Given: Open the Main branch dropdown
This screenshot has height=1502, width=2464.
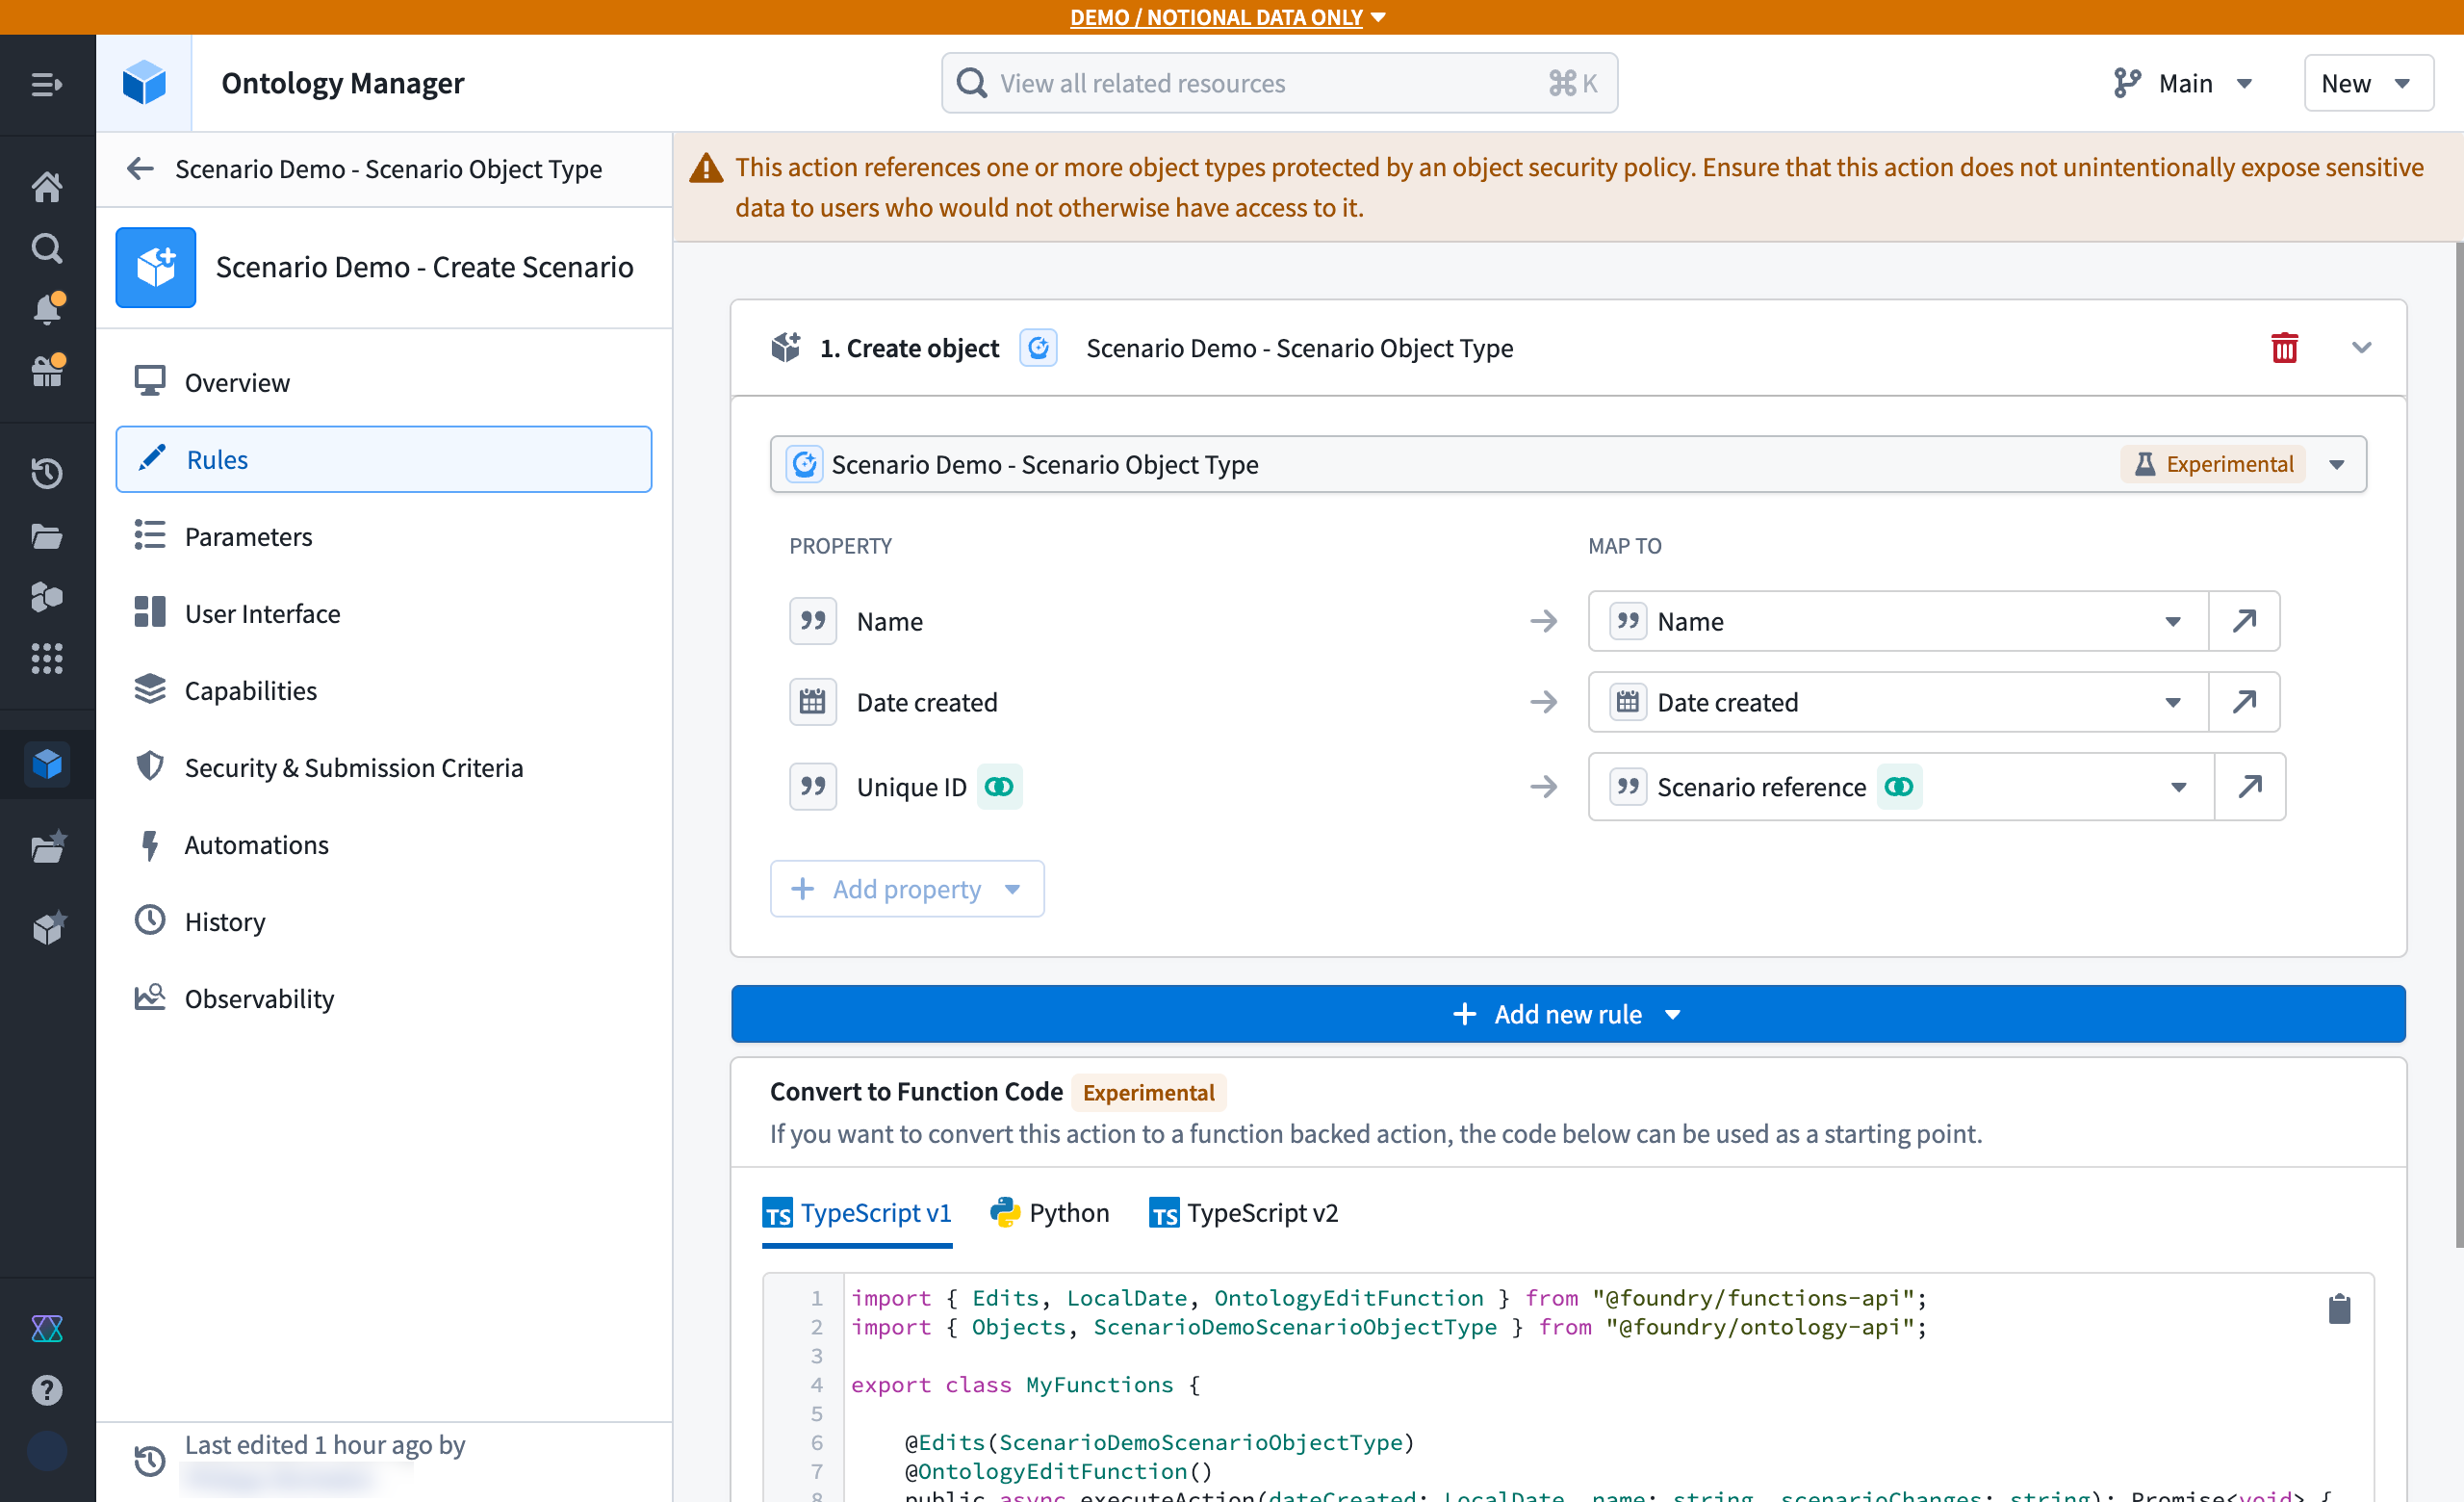Looking at the screenshot, I should click(2184, 83).
